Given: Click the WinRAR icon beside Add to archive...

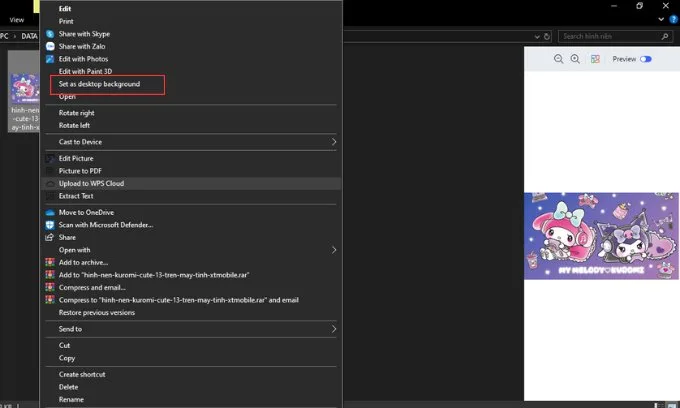Looking at the screenshot, I should pyautogui.click(x=50, y=262).
